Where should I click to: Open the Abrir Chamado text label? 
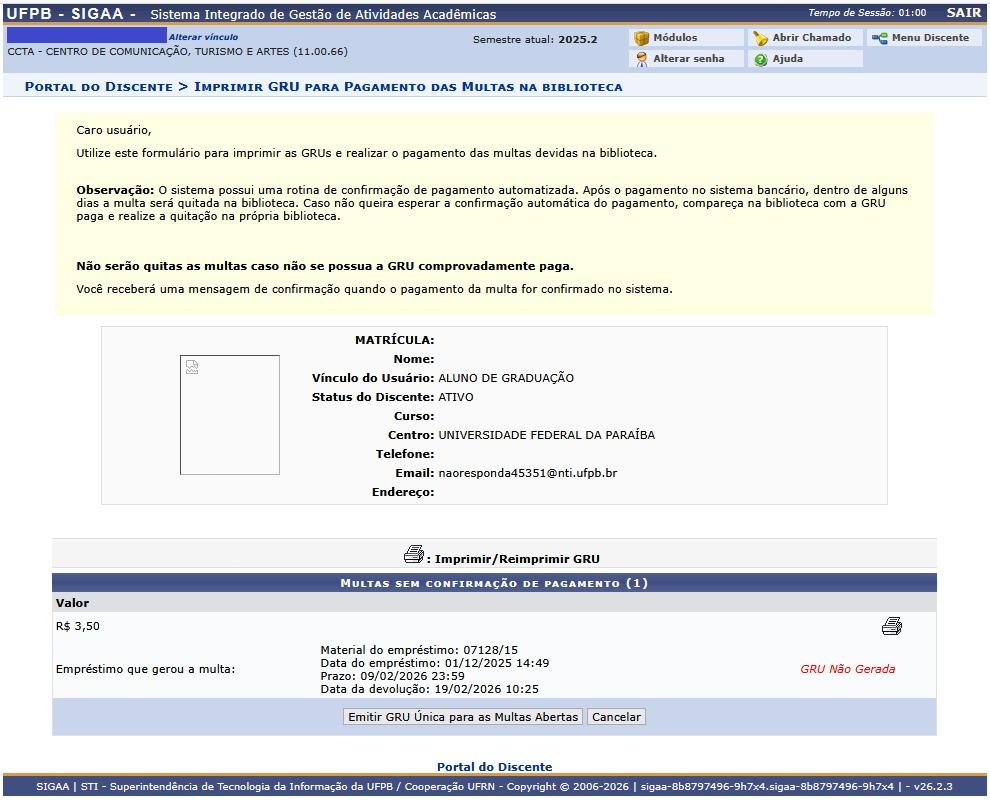coord(811,38)
